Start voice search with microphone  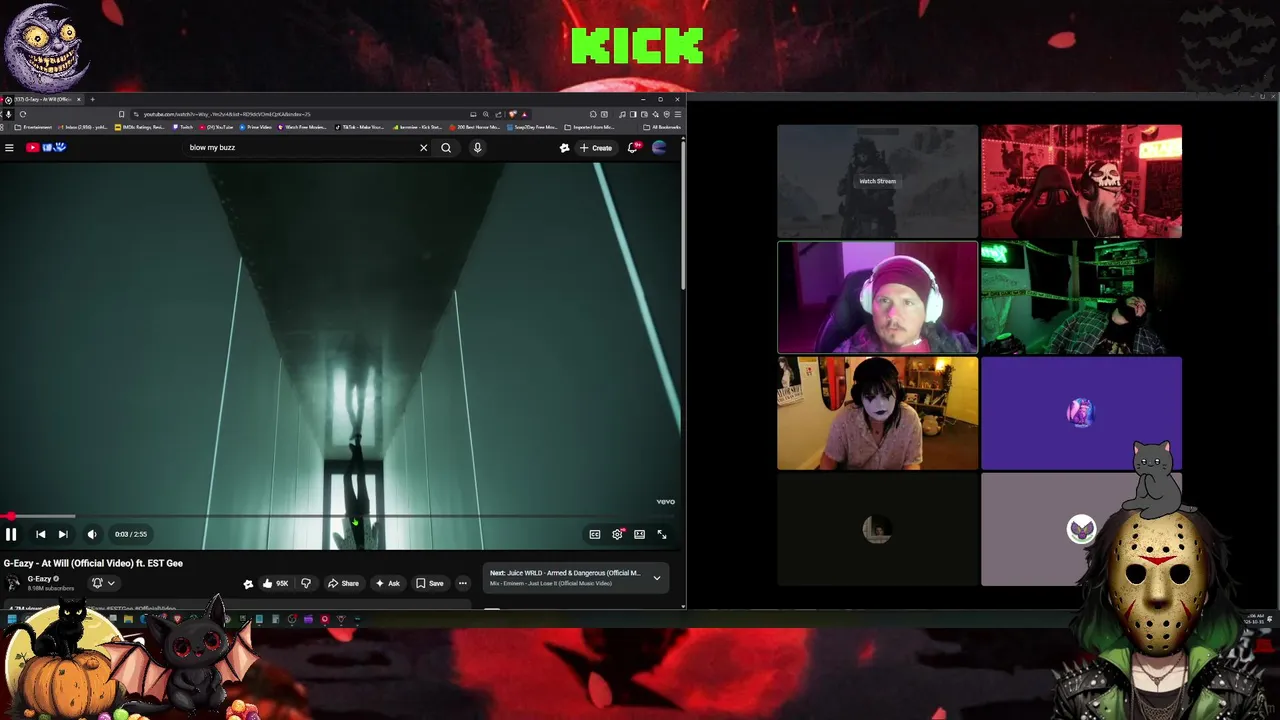click(477, 148)
